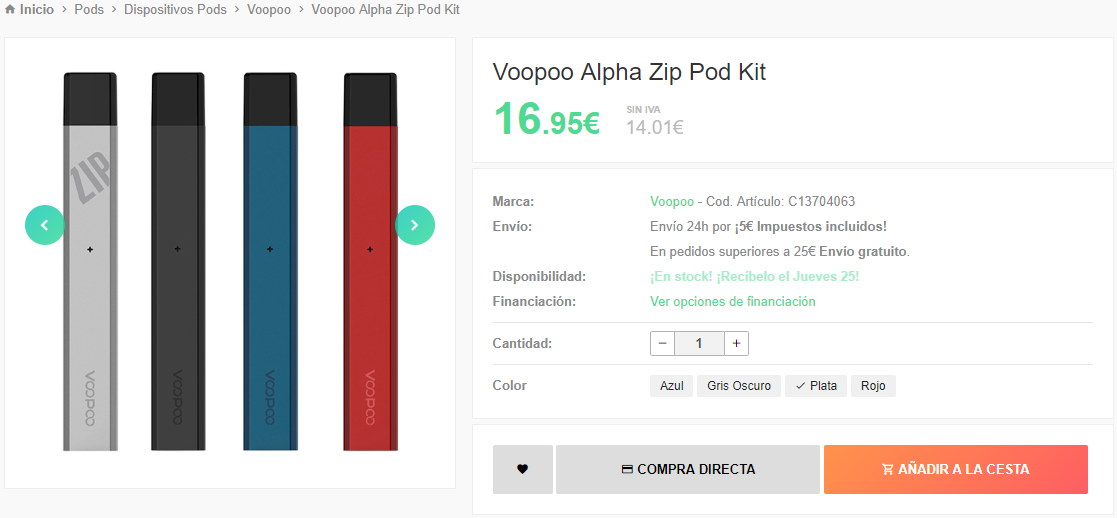Viewport: 1117px width, 518px height.
Task: Decrease quantity with minus button
Action: [663, 343]
